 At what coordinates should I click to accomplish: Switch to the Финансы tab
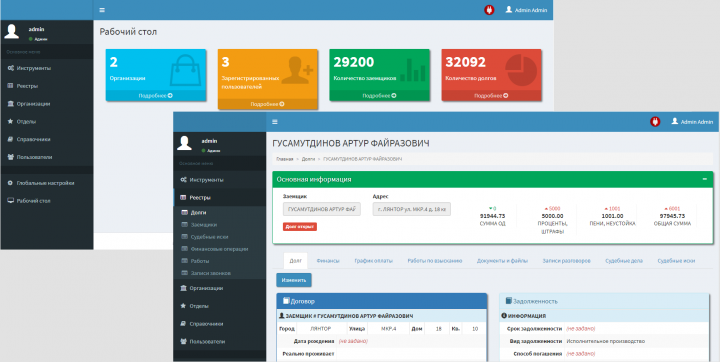click(328, 260)
